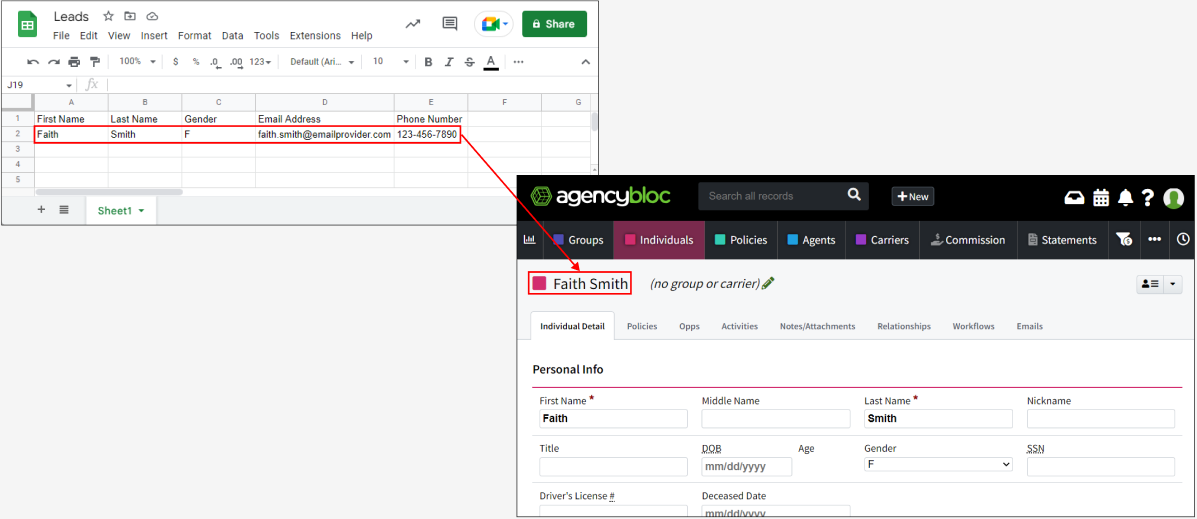Collapse the Sheets menus with chevron

(586, 62)
